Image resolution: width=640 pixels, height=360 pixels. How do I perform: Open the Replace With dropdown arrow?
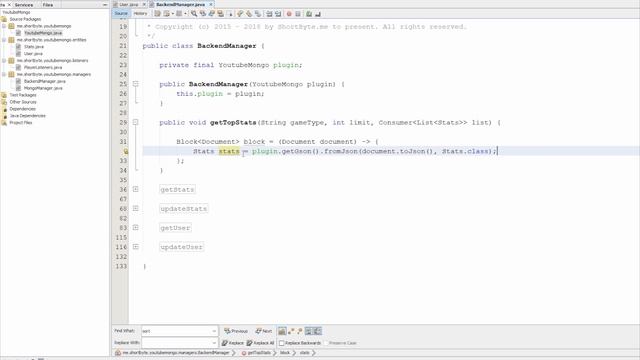214,343
